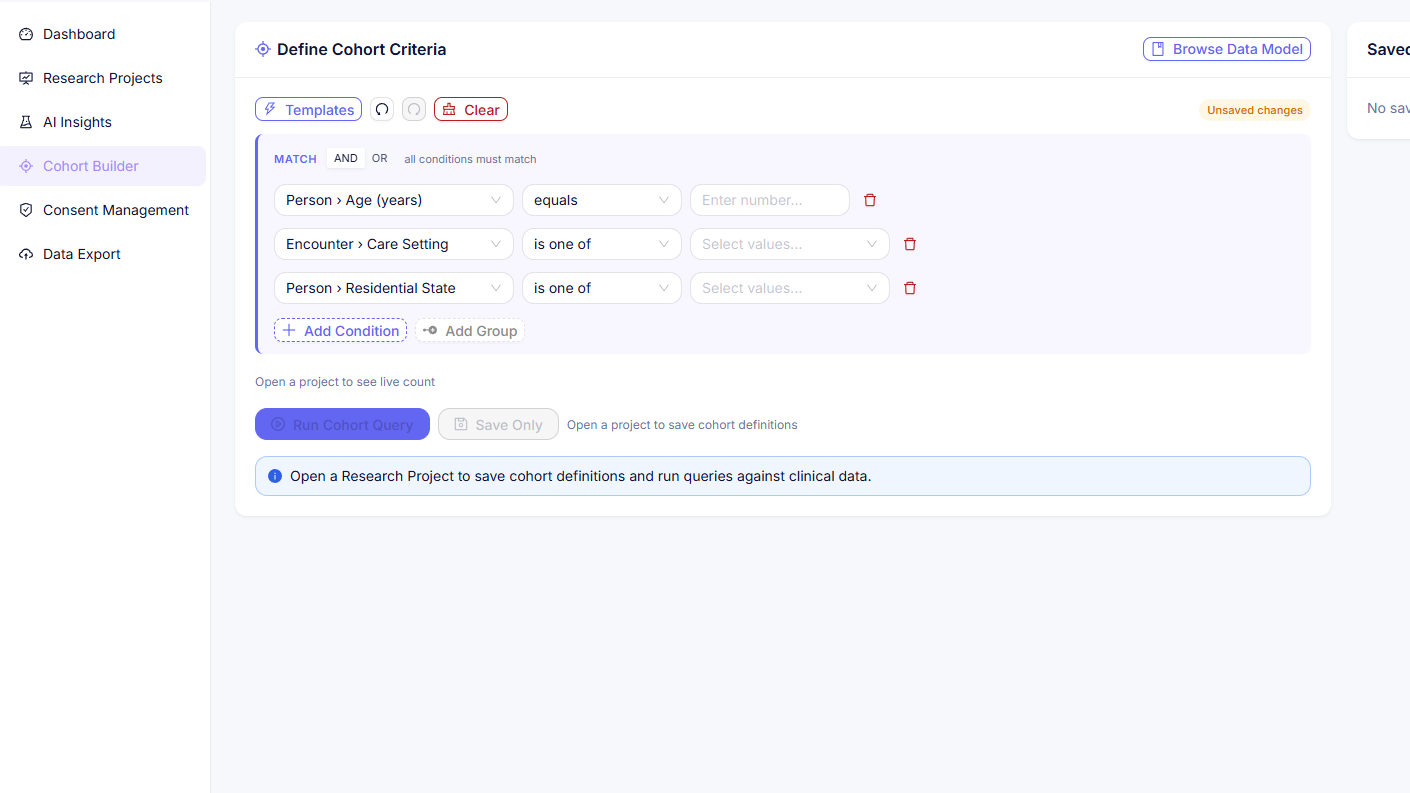Focus the Enter number input field

pyautogui.click(x=770, y=200)
